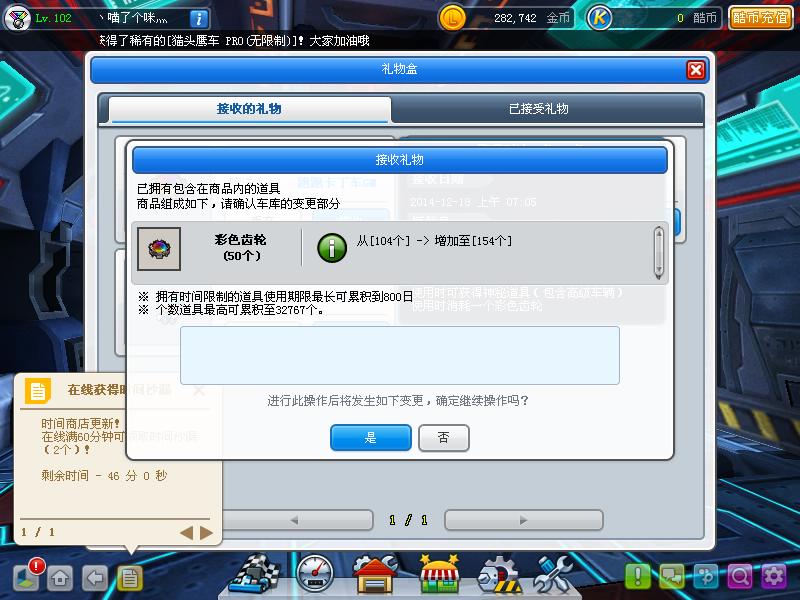Close the 礼物盒 window
Viewport: 800px width, 600px height.
click(x=695, y=69)
